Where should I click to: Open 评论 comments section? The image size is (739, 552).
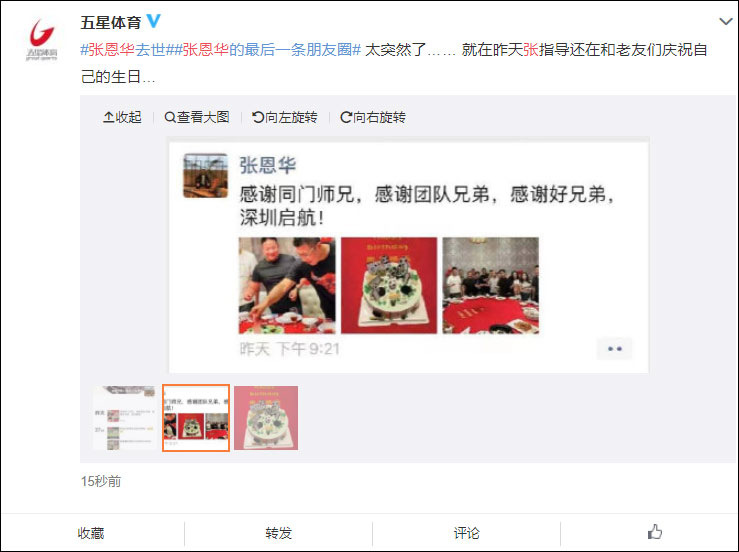click(x=467, y=533)
